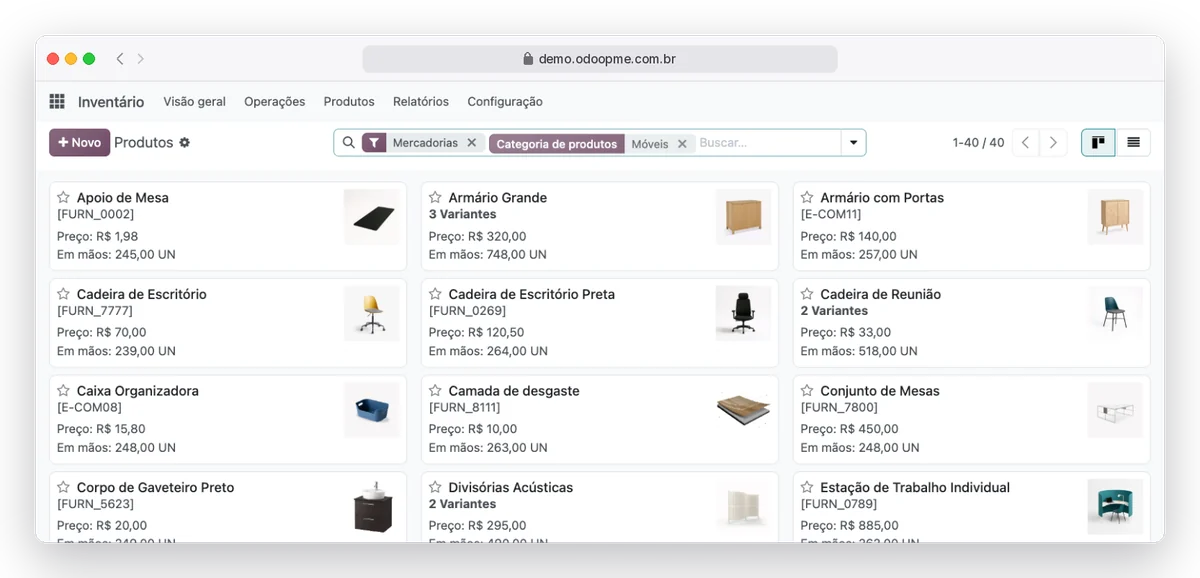Open the Cadeira de Reunião product title
1200x578 pixels.
(x=880, y=294)
